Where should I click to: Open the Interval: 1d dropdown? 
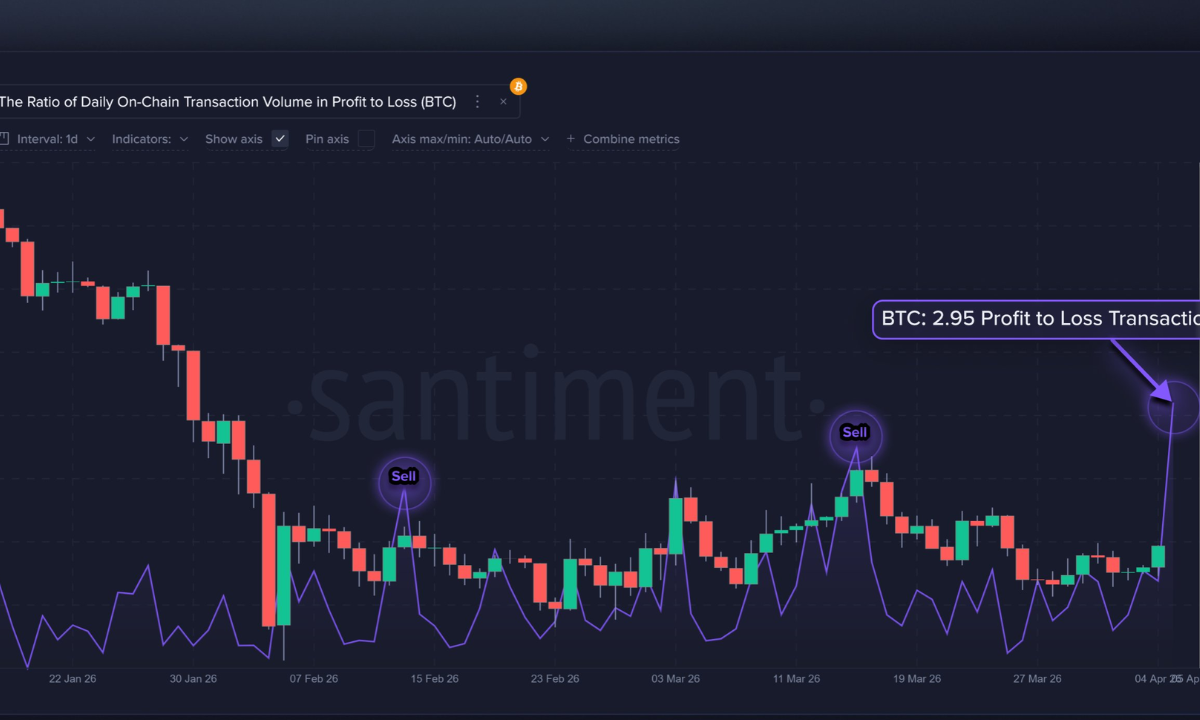[56, 139]
